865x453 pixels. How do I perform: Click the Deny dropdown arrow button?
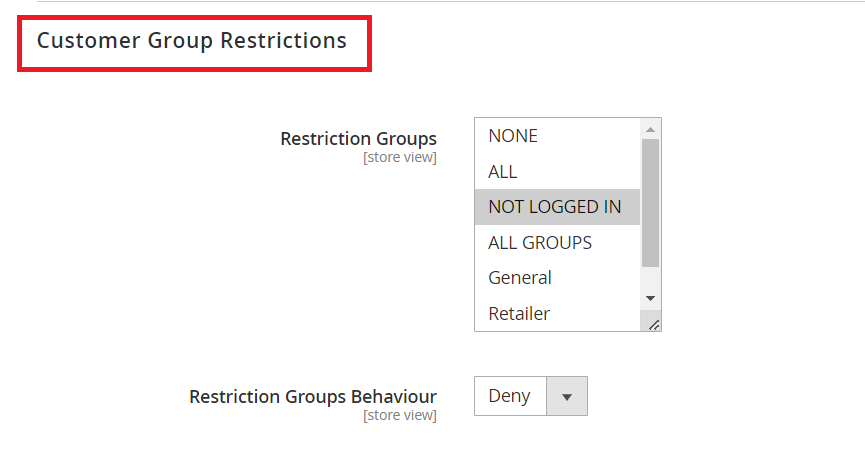coord(567,396)
